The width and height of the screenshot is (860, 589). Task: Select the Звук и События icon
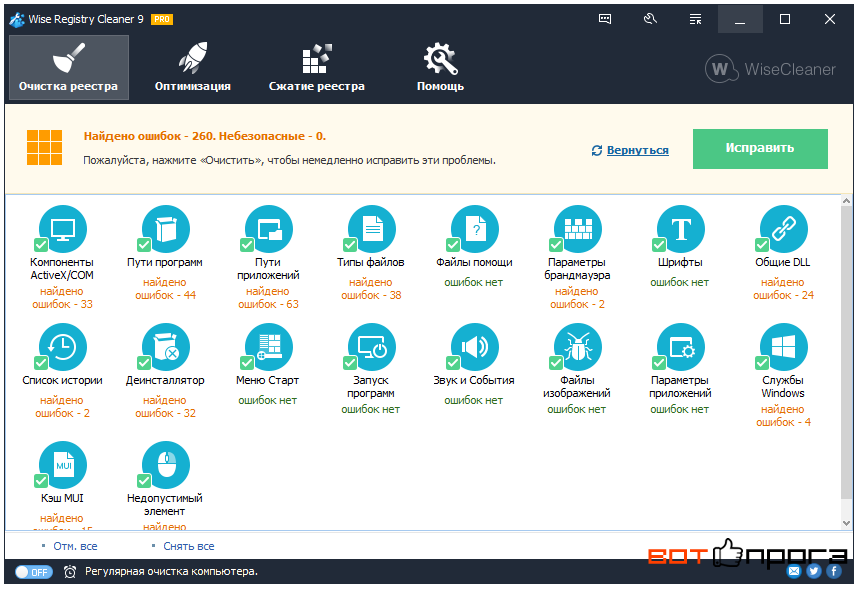pyautogui.click(x=475, y=347)
